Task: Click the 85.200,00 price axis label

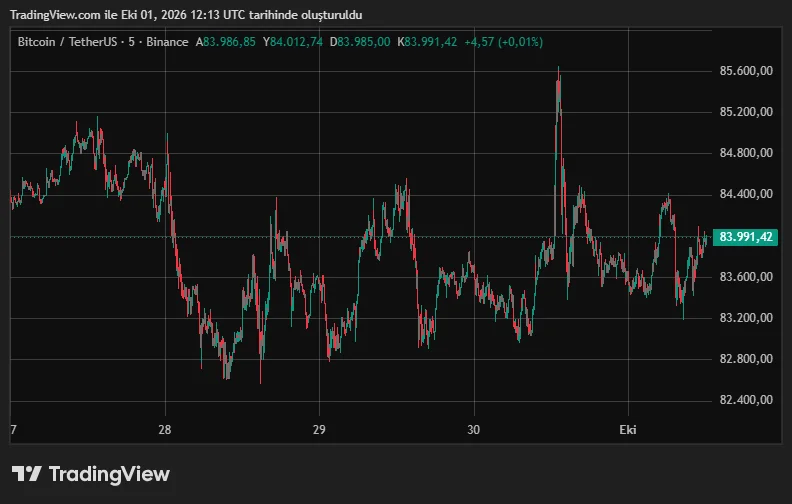Action: [746, 112]
